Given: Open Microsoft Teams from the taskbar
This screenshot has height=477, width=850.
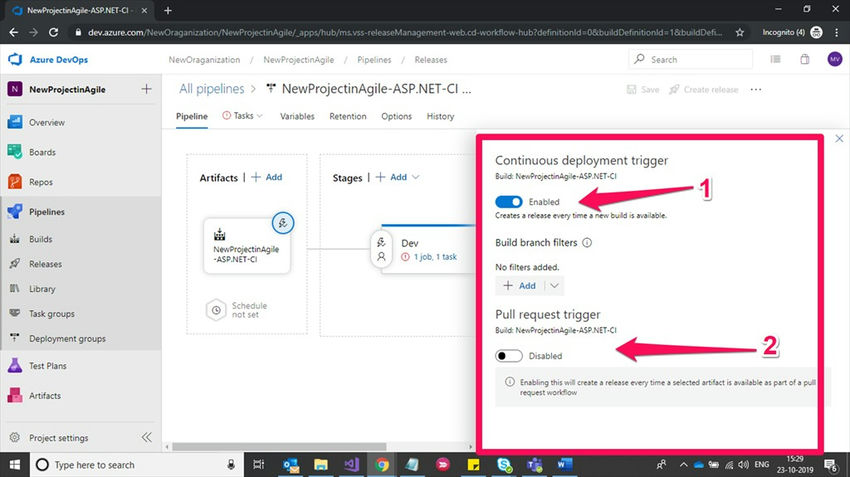Looking at the screenshot, I should click(x=535, y=465).
